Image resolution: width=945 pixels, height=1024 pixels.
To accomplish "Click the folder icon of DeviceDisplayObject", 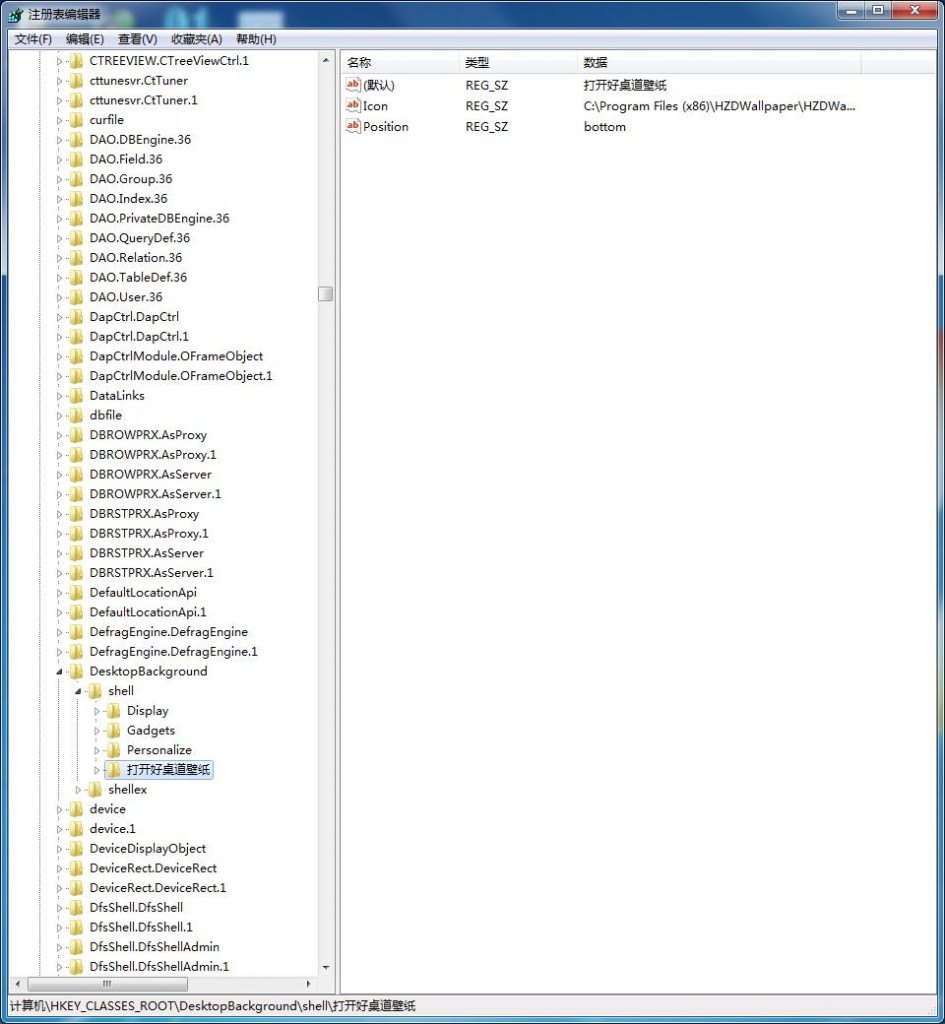I will (77, 848).
